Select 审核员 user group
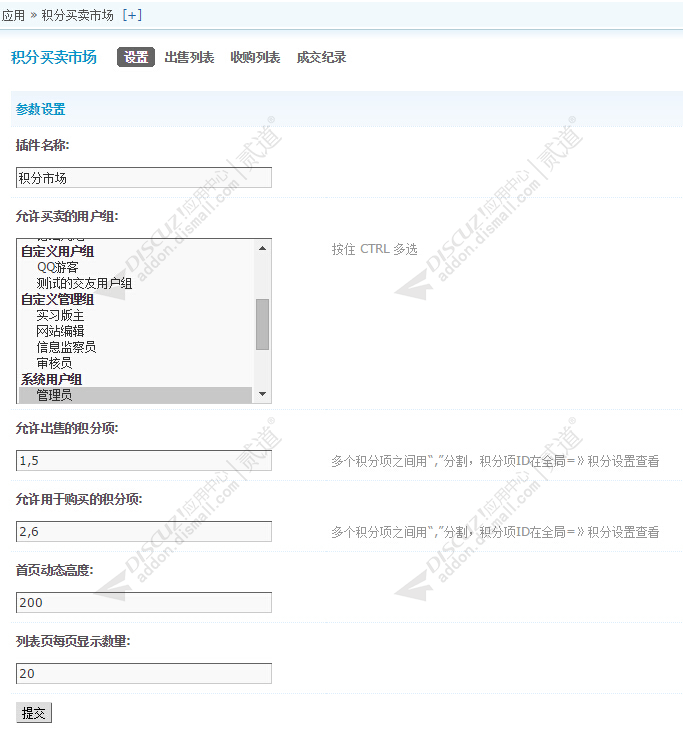This screenshot has height=729, width=683. pyautogui.click(x=54, y=363)
